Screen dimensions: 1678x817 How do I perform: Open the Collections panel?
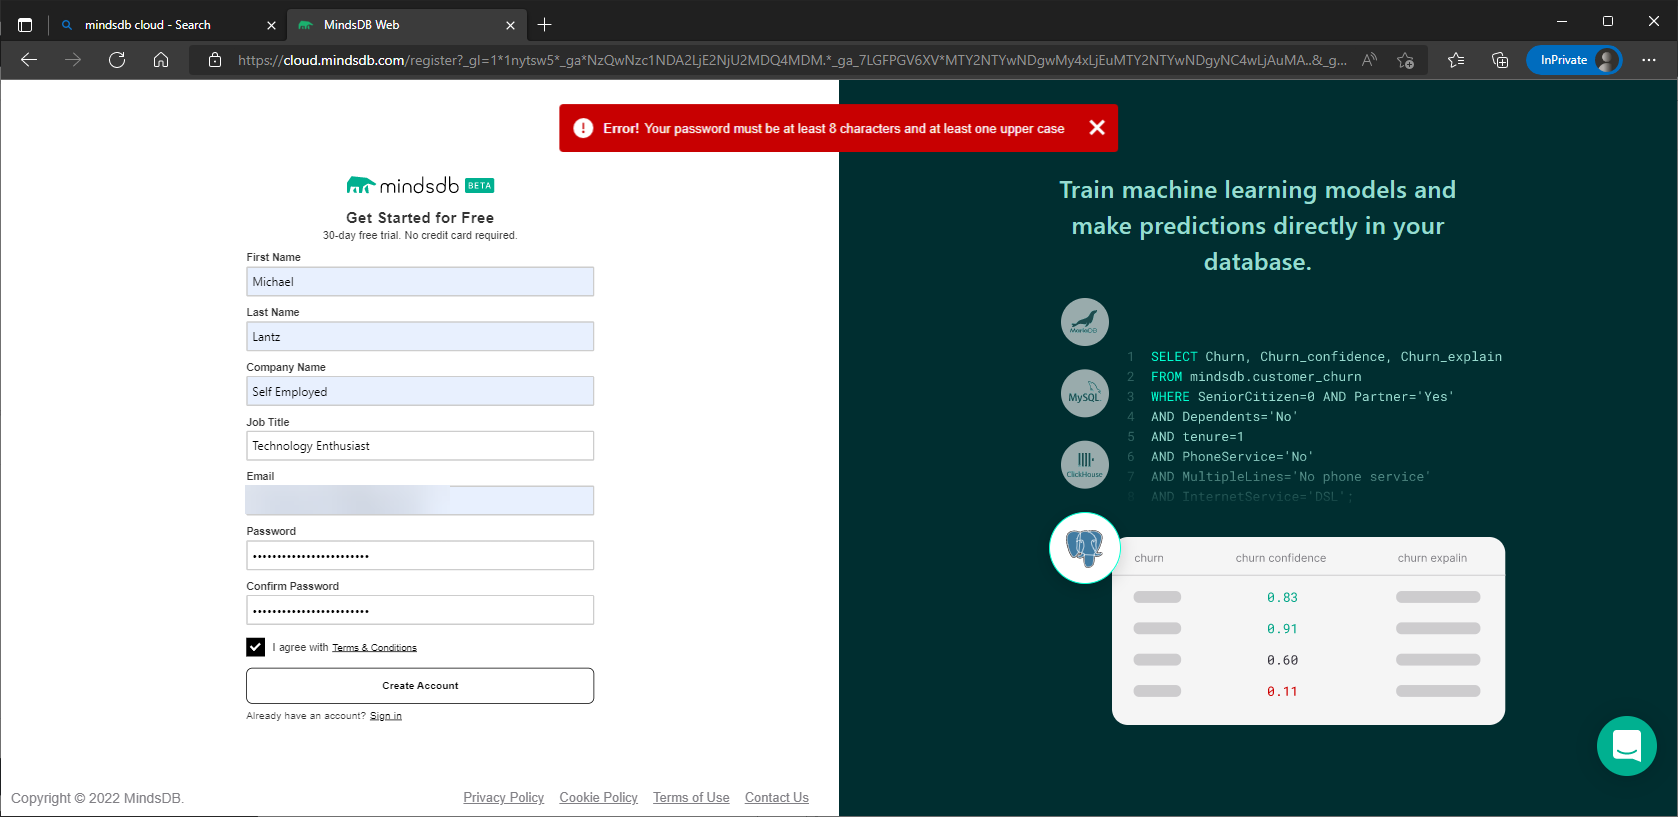tap(1500, 60)
